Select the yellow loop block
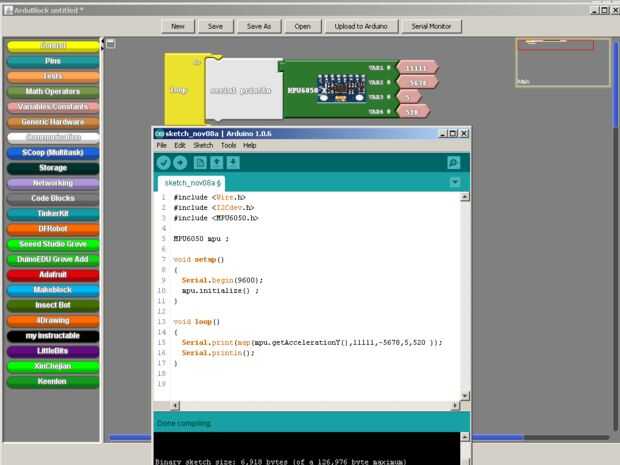Viewport: 620px width, 465px height. point(184,90)
